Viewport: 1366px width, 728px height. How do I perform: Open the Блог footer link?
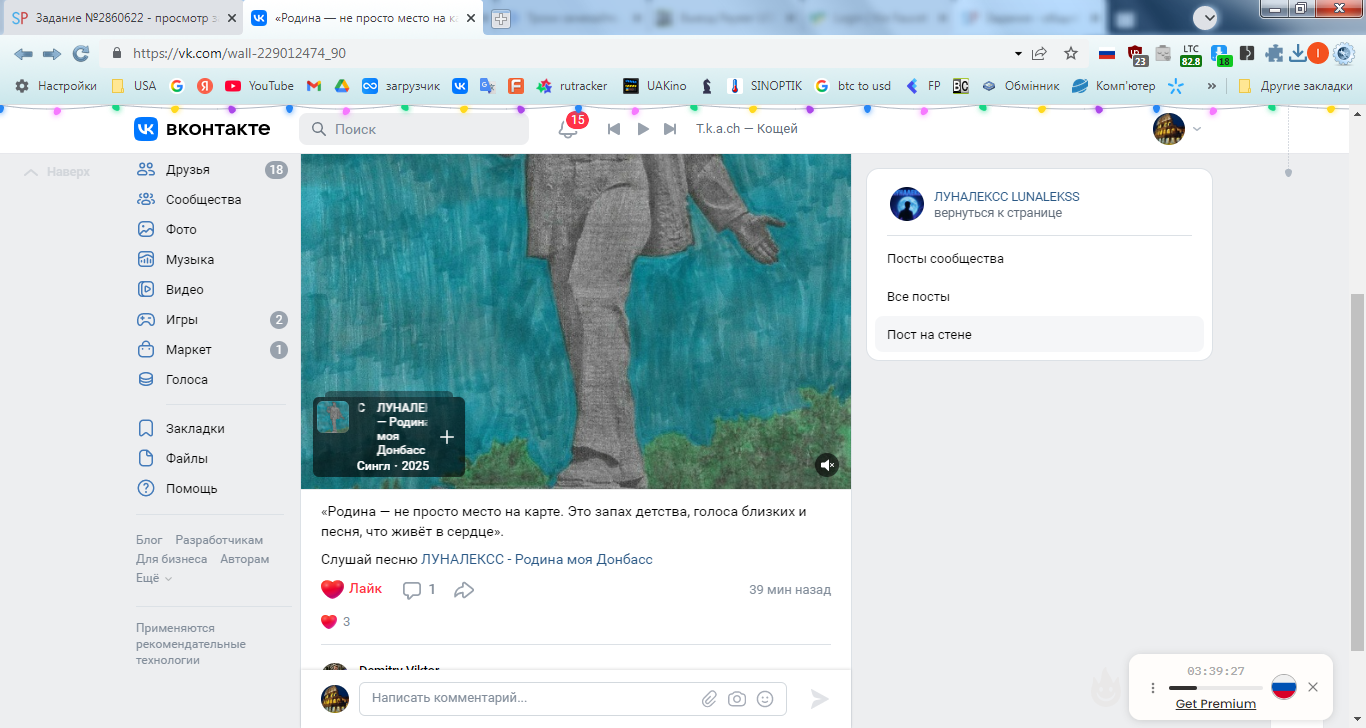pos(149,540)
